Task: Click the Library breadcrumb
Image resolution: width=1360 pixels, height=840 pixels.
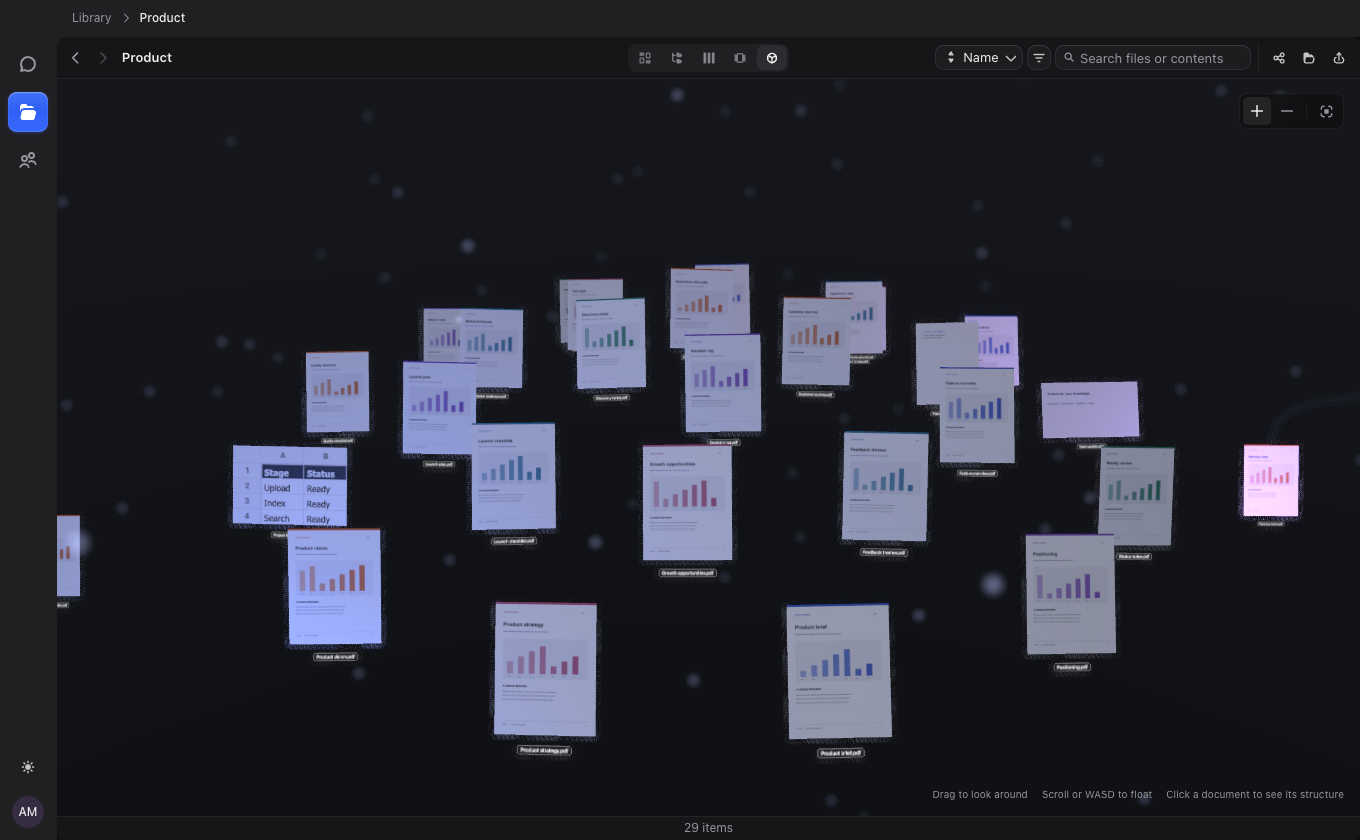Action: tap(92, 18)
